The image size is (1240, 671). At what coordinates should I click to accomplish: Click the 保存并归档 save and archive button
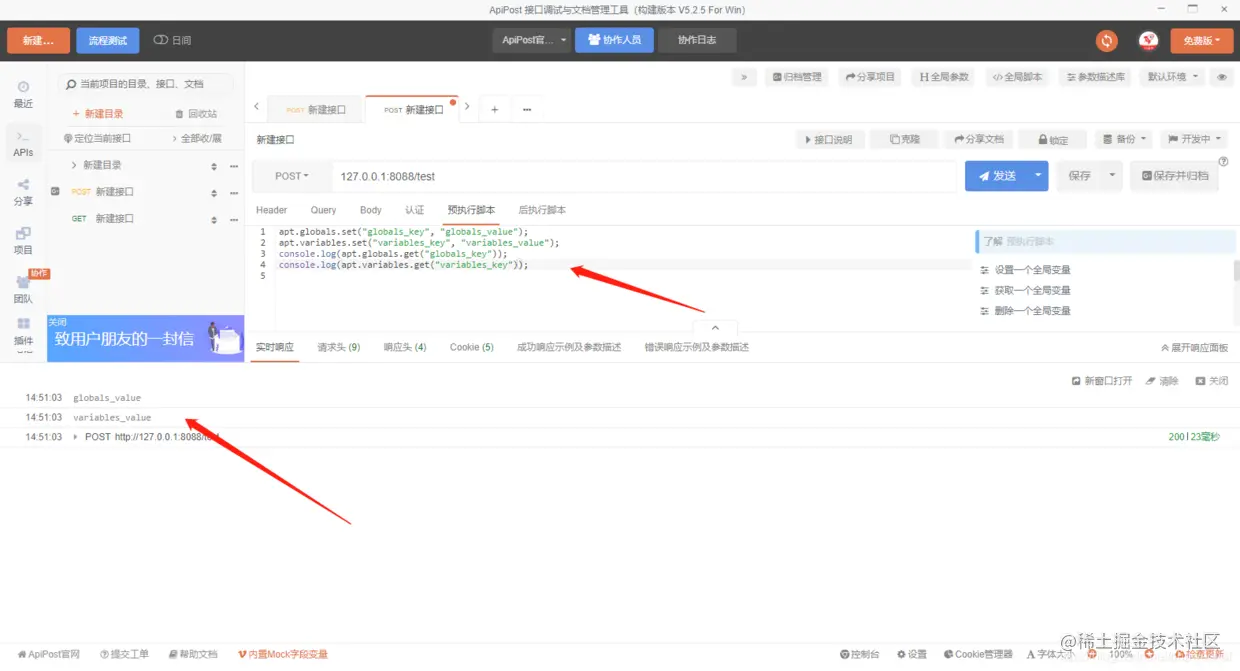tap(1174, 176)
